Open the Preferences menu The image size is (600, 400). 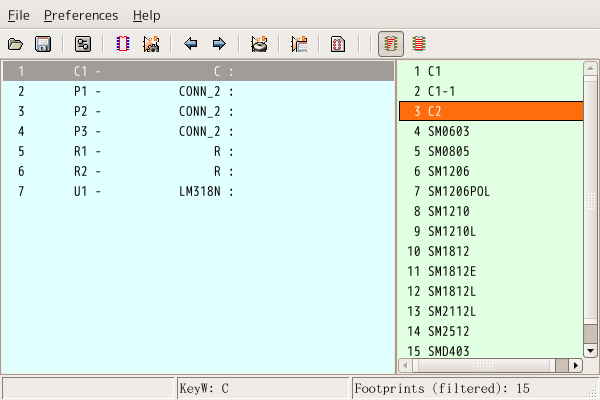[80, 16]
